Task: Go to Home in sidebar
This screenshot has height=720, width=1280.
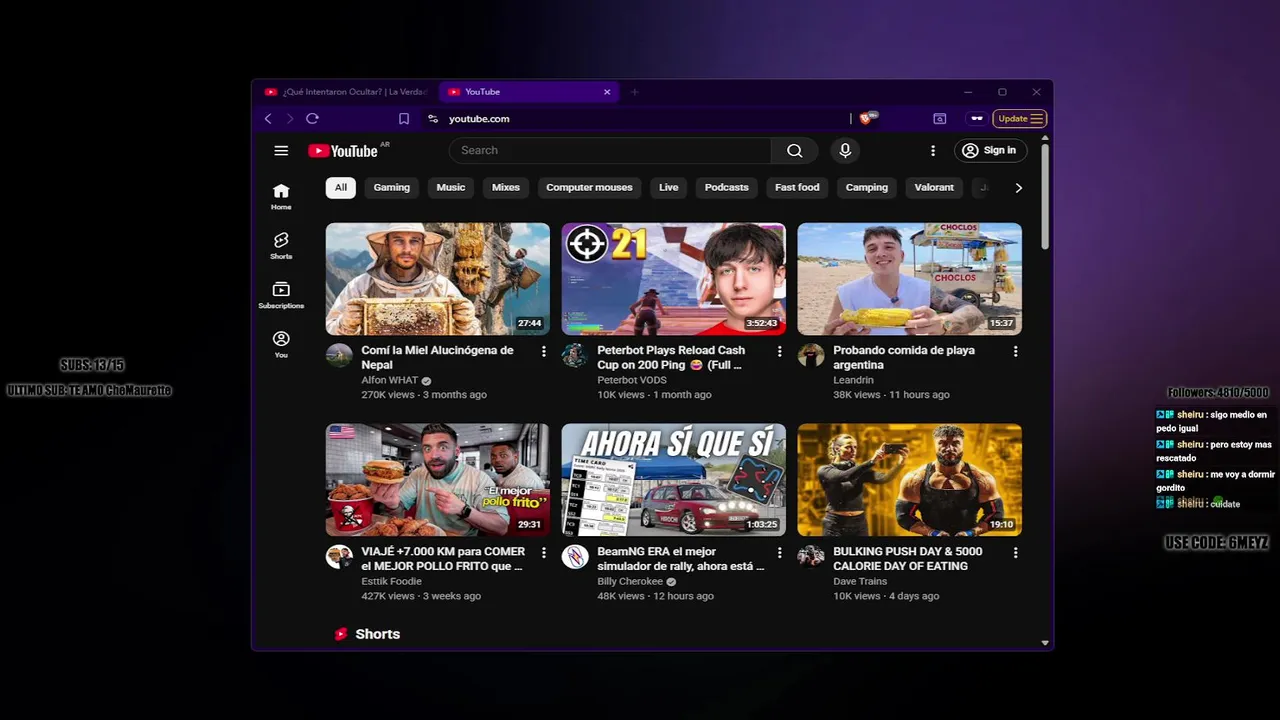Action: click(281, 196)
